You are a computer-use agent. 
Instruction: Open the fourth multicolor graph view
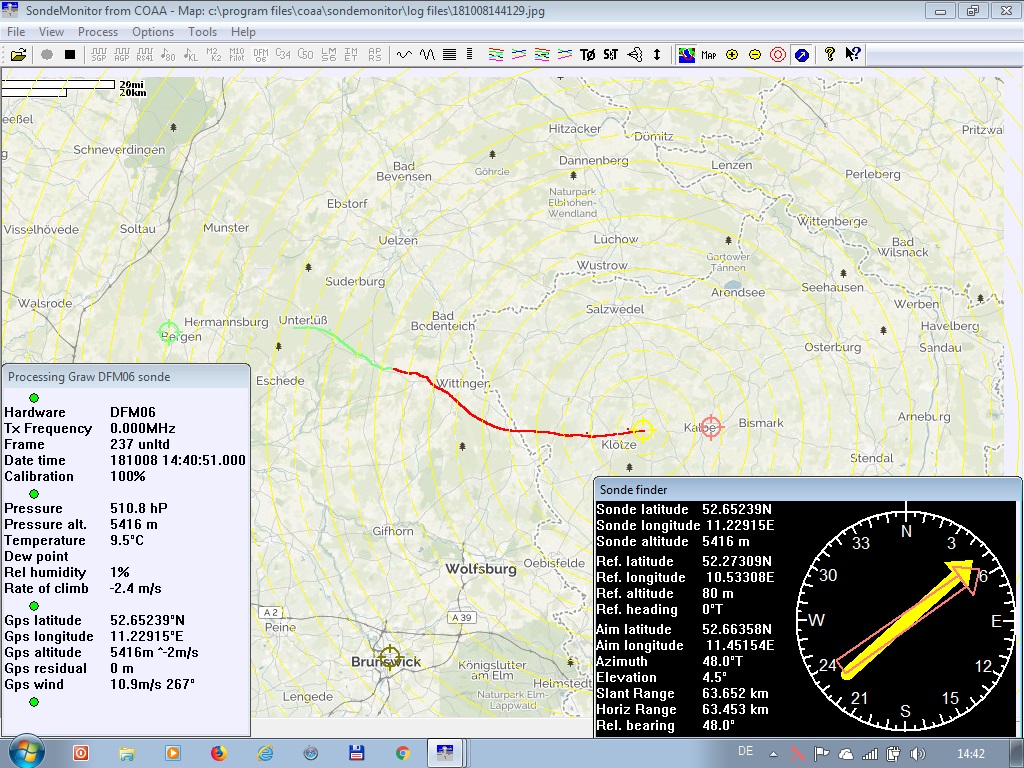565,55
